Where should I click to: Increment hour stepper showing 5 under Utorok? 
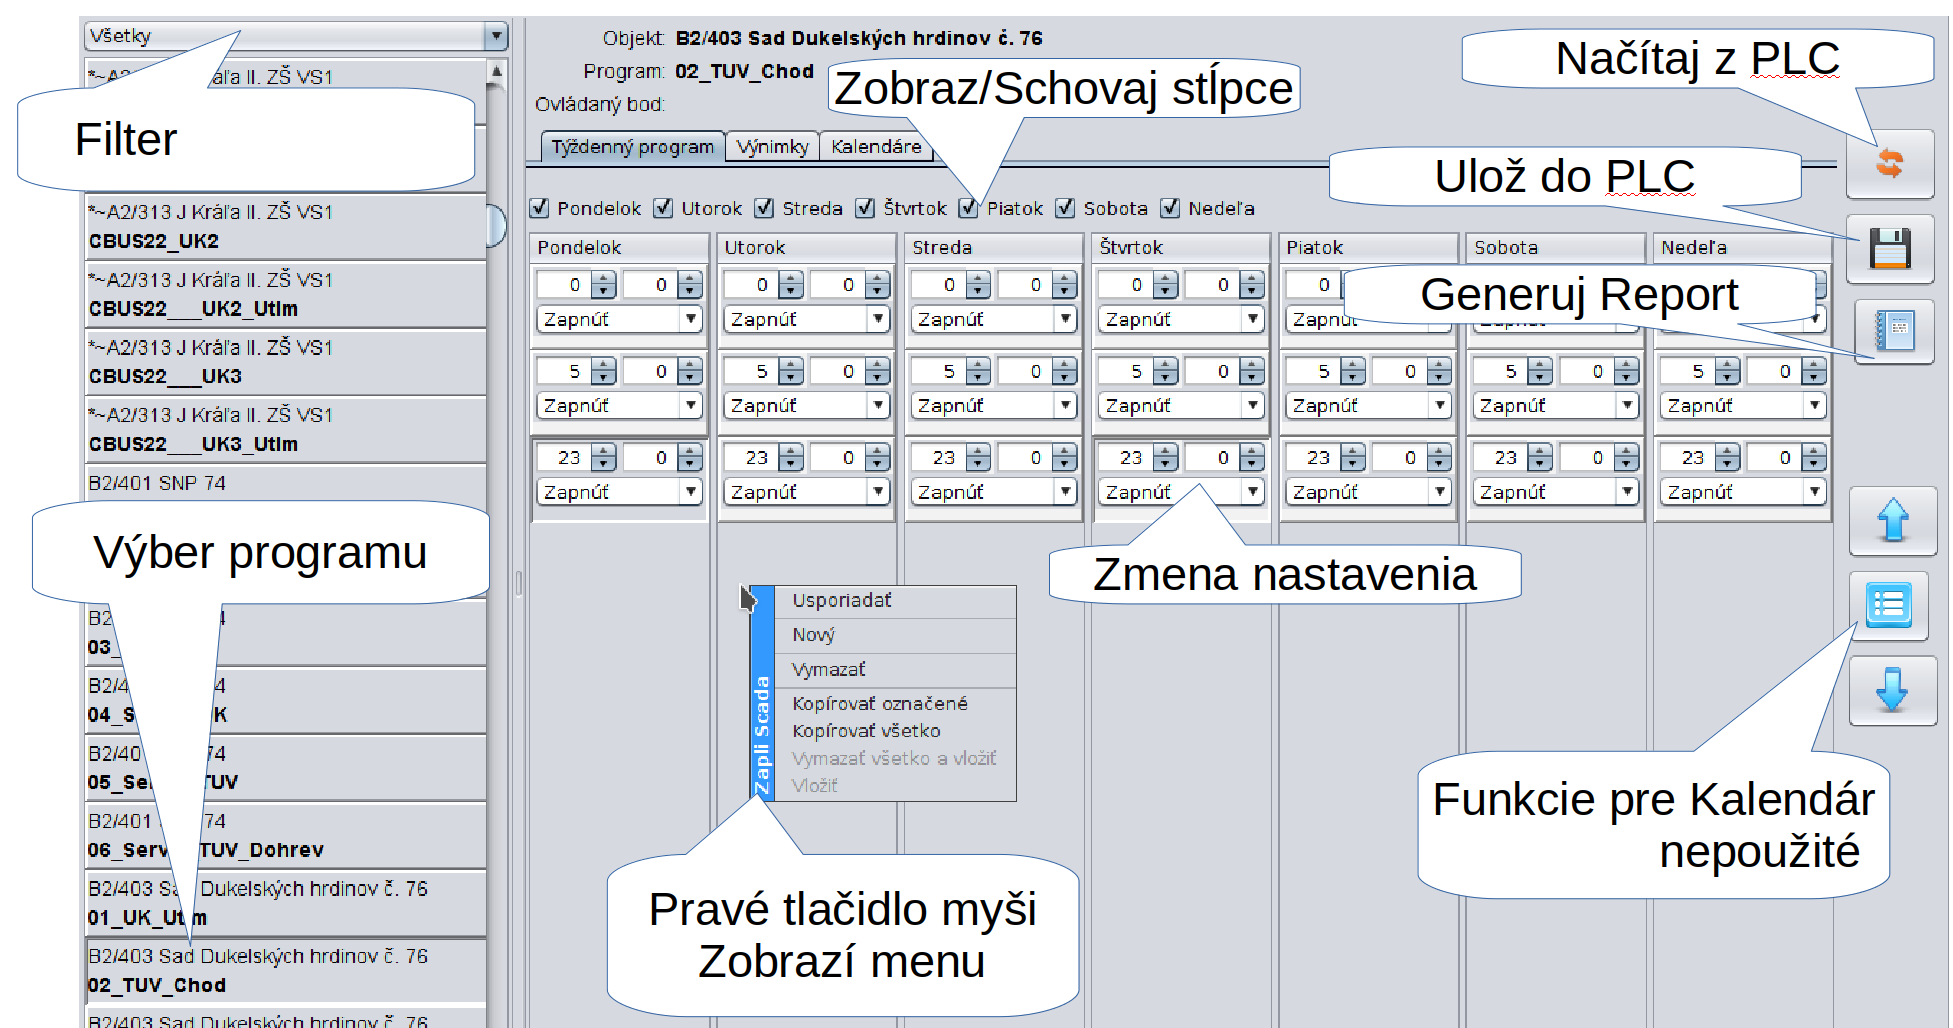click(x=791, y=366)
